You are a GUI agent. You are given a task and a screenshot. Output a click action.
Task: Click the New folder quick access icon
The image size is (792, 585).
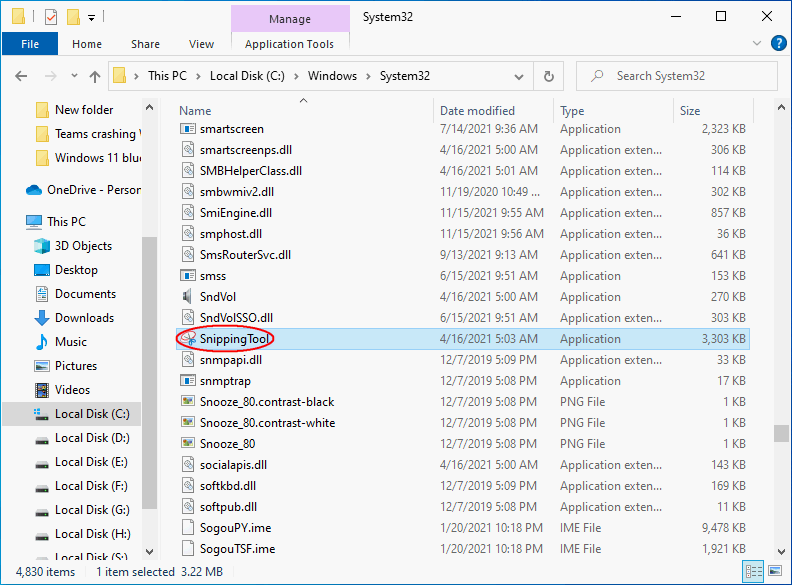[x=74, y=17]
